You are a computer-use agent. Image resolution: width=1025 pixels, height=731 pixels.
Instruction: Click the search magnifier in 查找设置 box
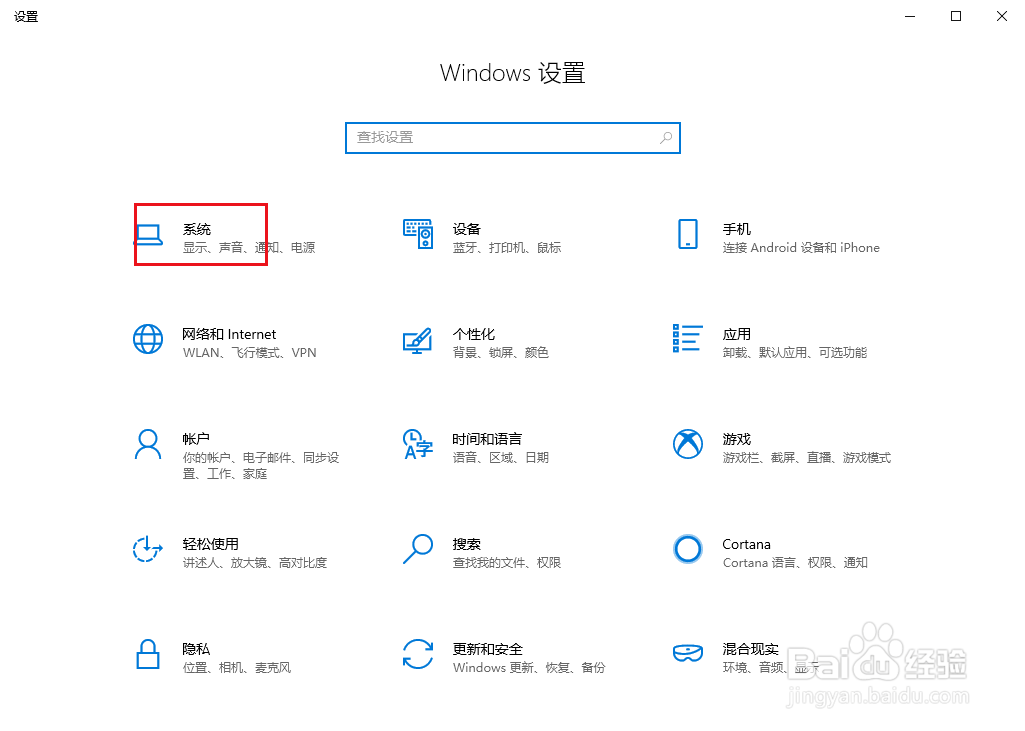(x=665, y=138)
